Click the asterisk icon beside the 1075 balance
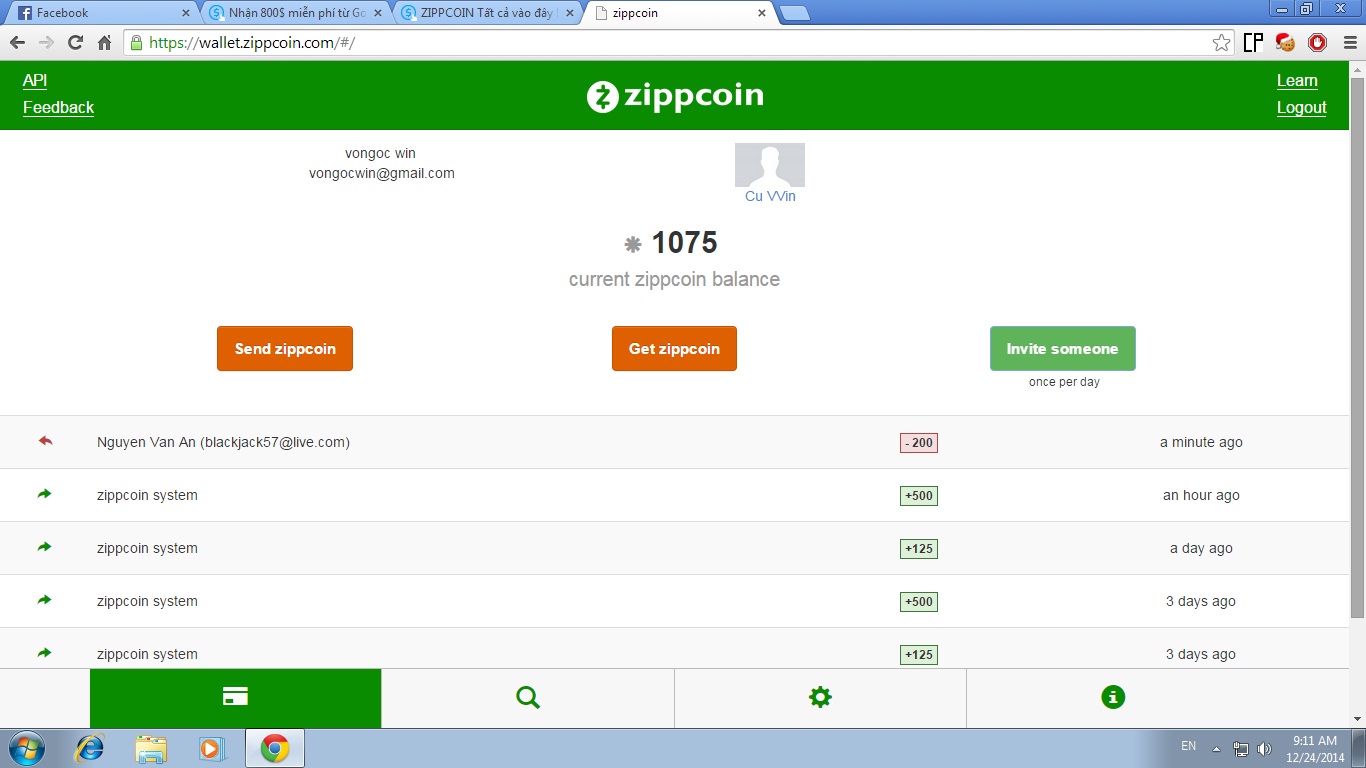 tap(632, 244)
